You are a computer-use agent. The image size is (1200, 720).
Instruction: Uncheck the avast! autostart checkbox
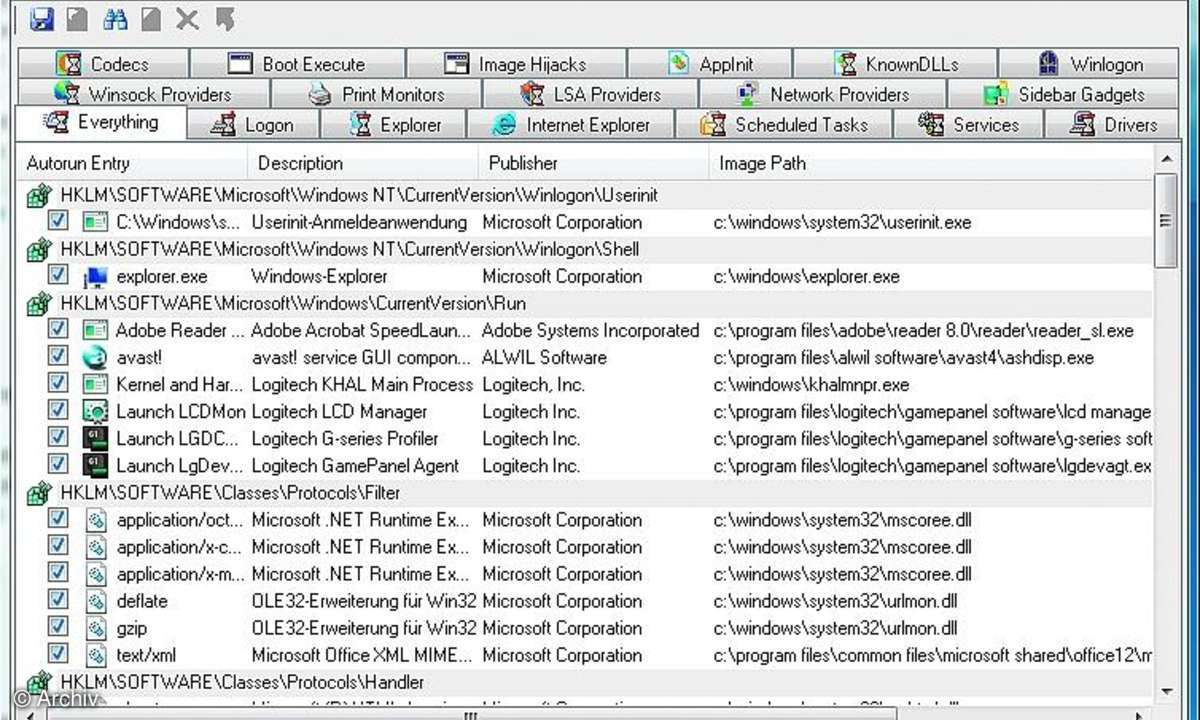click(x=57, y=357)
